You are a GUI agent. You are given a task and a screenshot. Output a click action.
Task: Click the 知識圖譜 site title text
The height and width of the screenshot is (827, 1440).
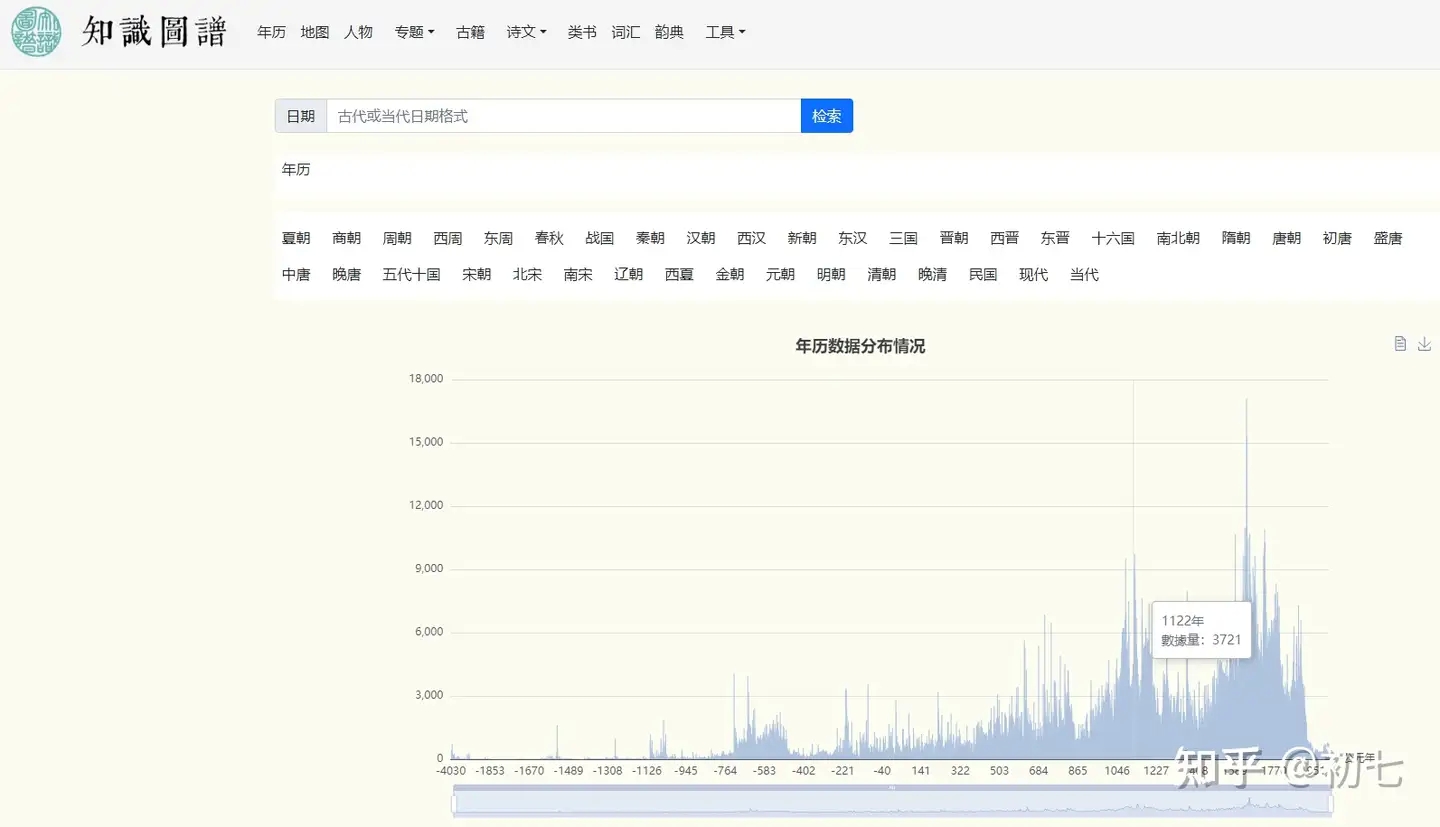click(x=154, y=32)
